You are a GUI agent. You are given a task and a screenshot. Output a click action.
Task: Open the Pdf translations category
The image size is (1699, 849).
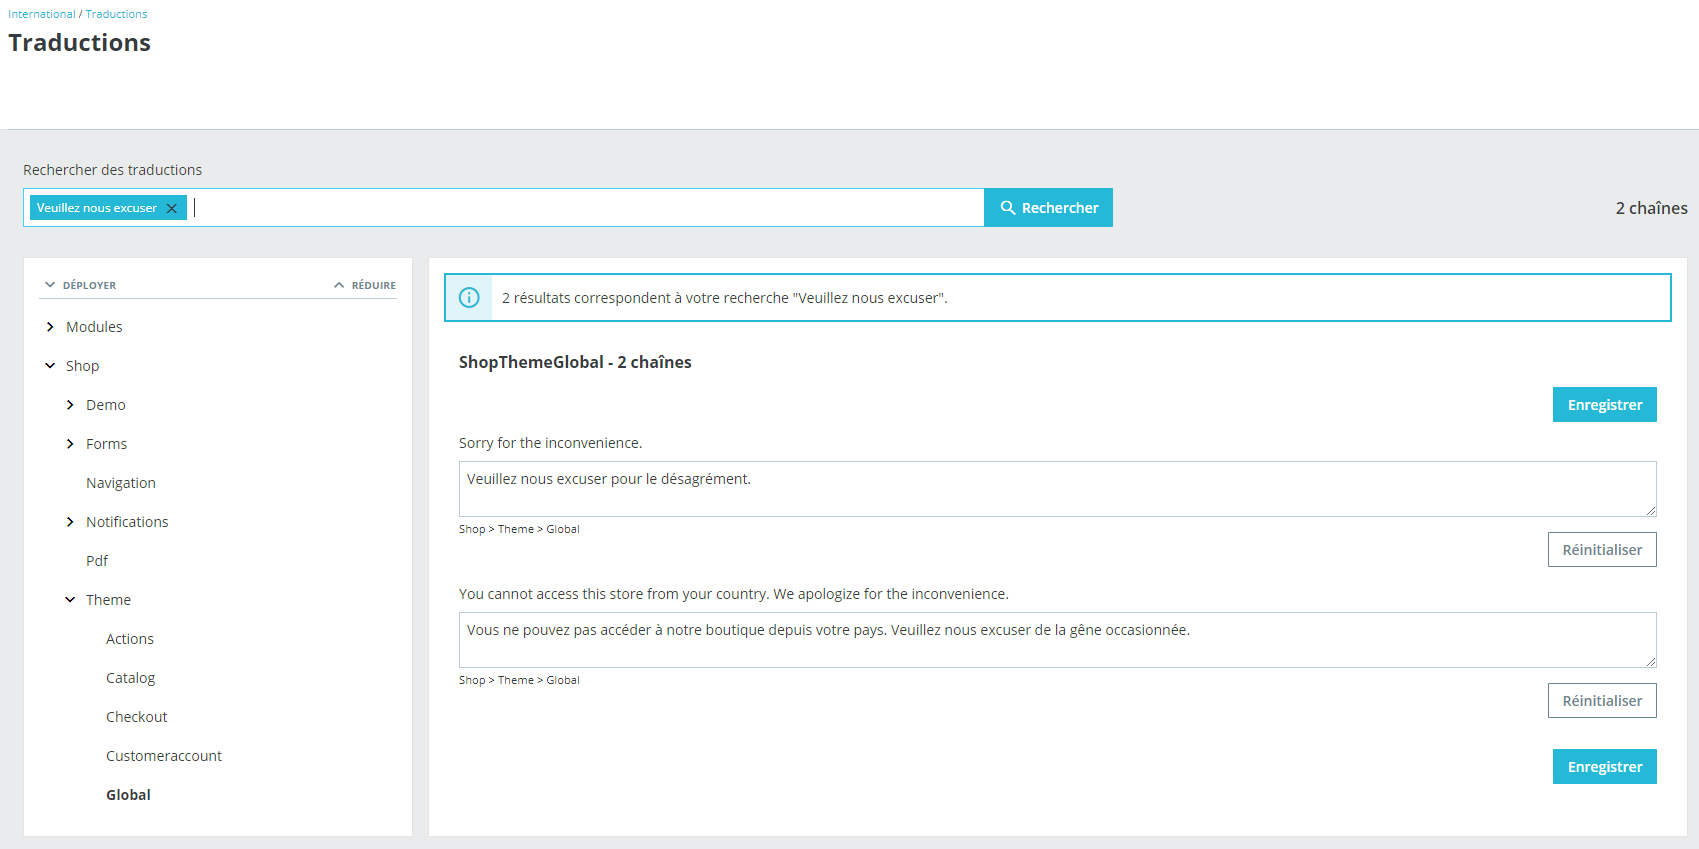[x=97, y=561]
